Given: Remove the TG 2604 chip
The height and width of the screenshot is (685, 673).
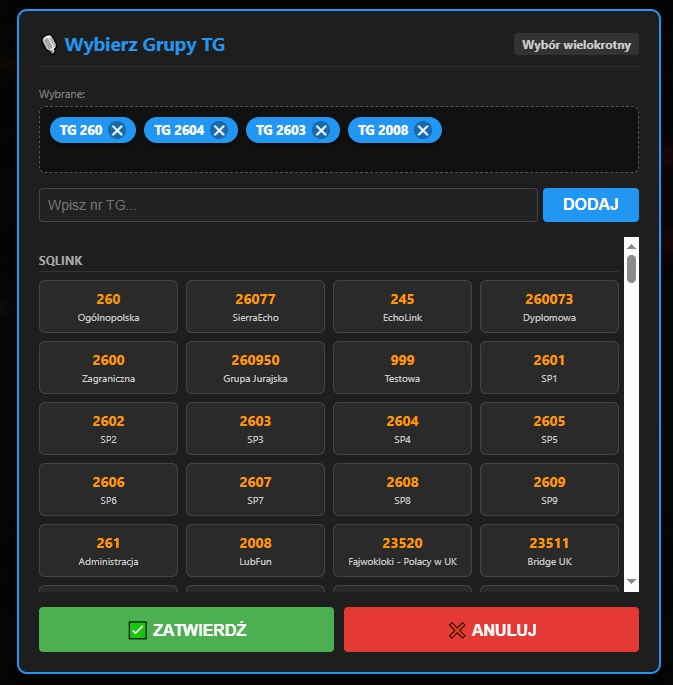Looking at the screenshot, I should [219, 130].
